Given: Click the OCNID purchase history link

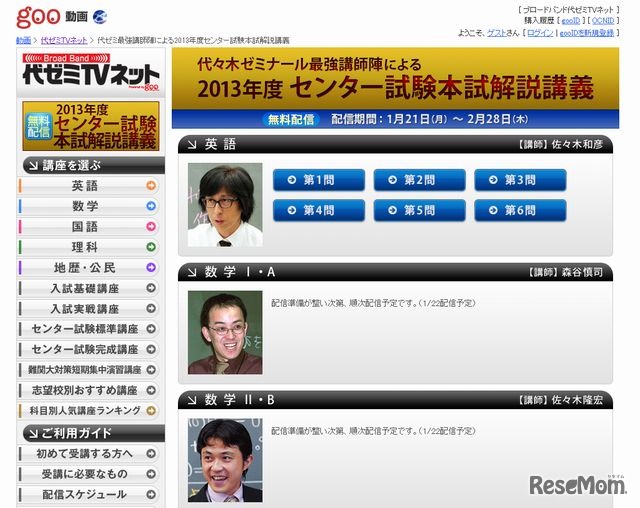Looking at the screenshot, I should click(603, 20).
